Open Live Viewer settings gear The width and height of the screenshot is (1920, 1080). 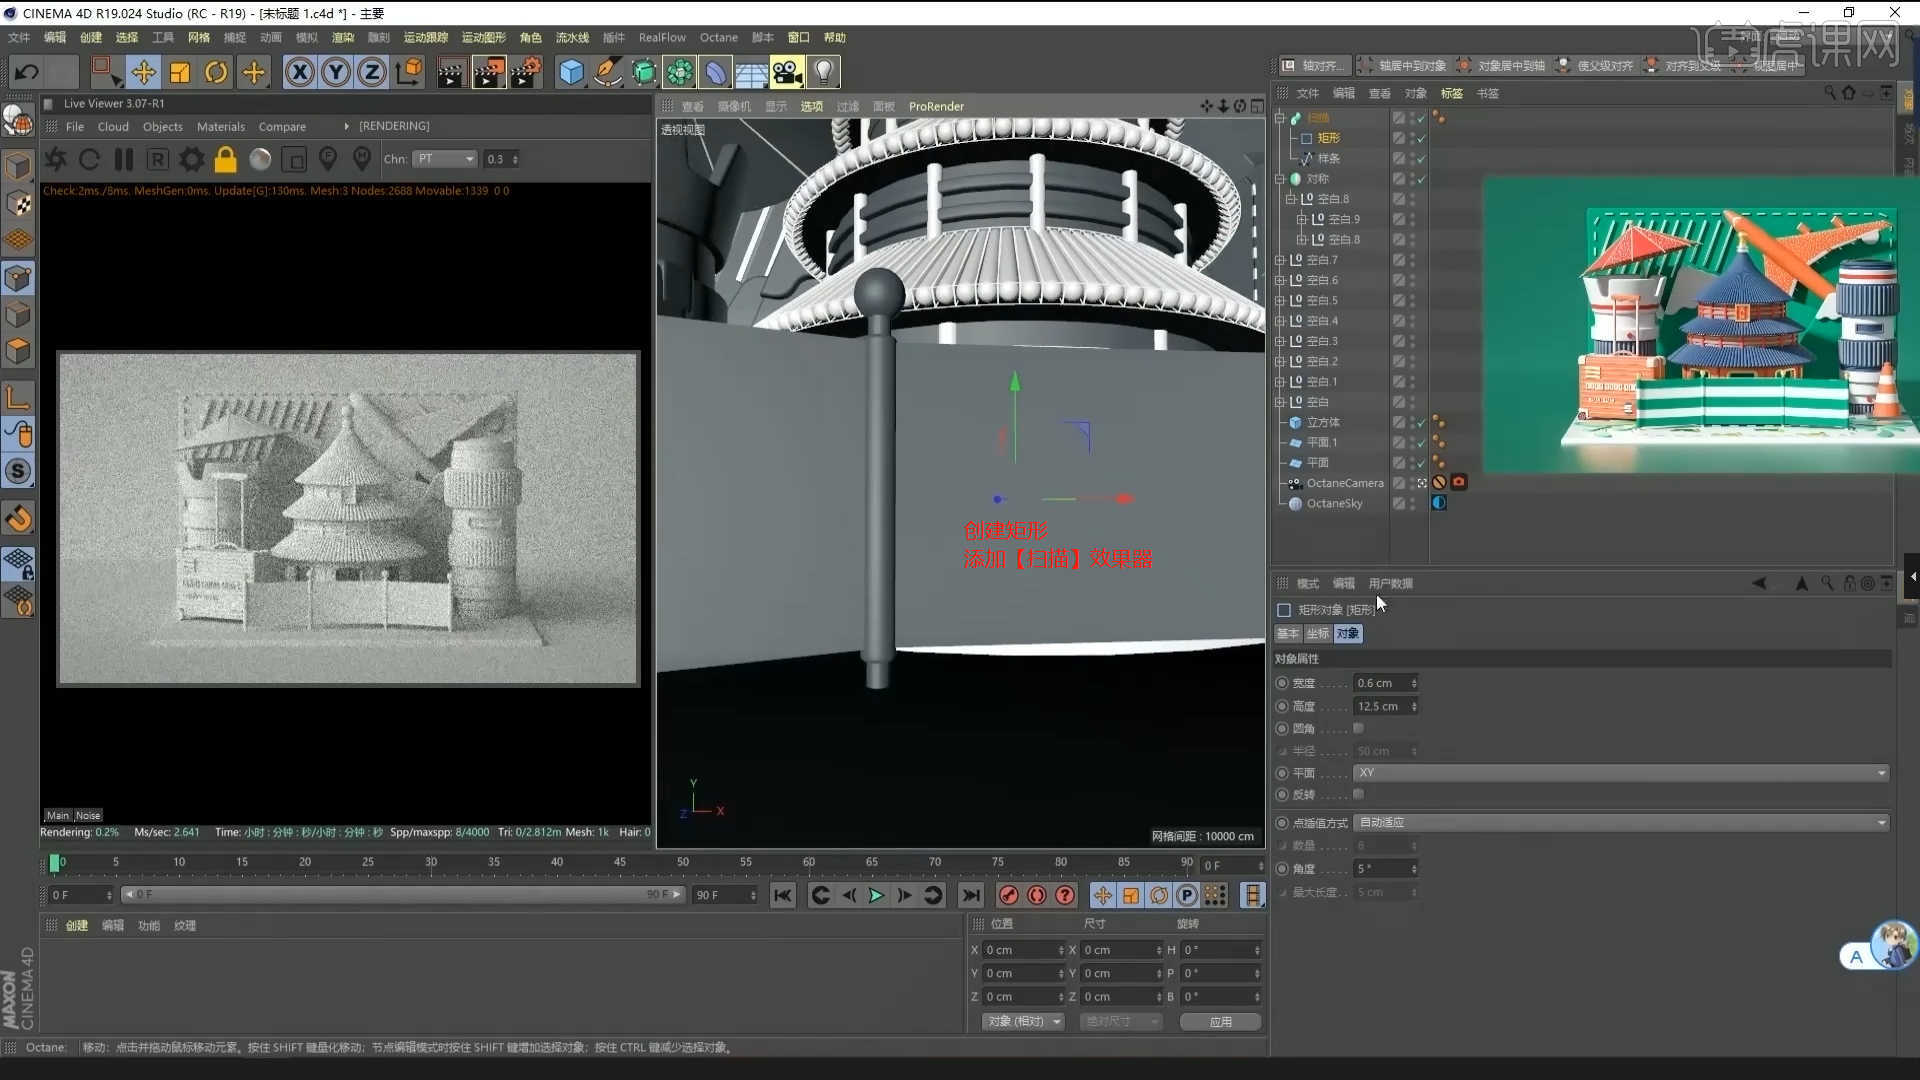pos(192,159)
